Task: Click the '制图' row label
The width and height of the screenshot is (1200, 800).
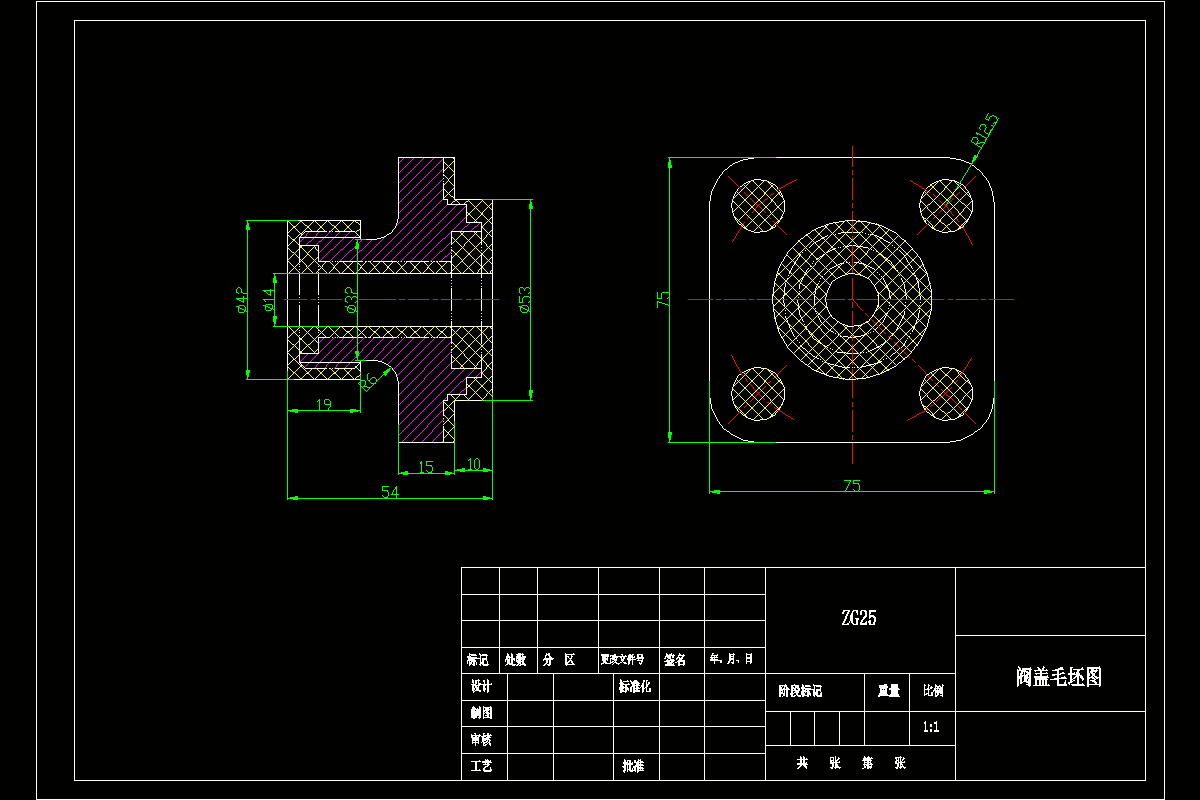Action: pos(482,714)
